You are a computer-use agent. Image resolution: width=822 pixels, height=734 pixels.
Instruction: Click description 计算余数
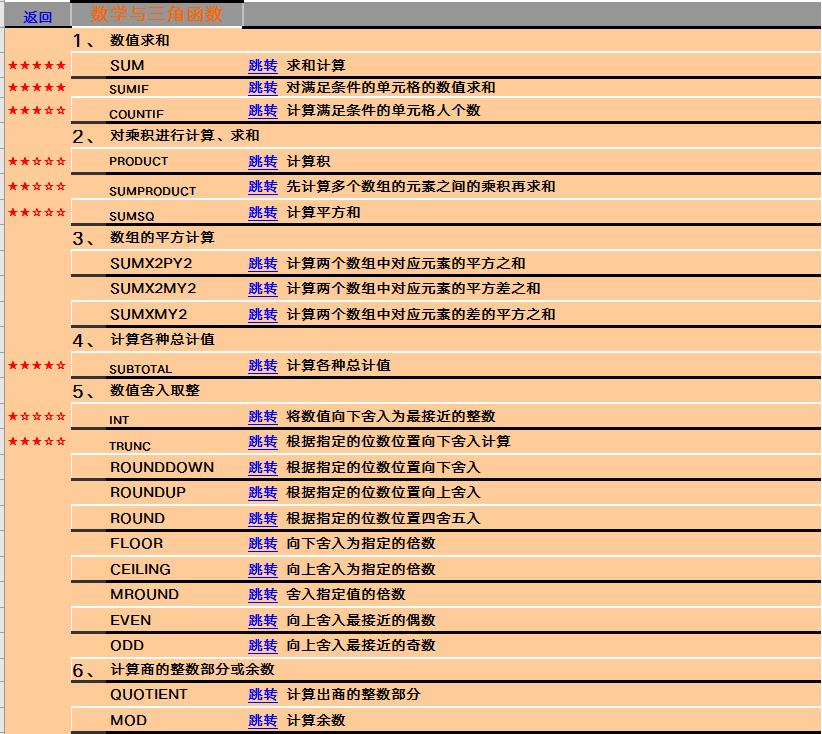[316, 720]
